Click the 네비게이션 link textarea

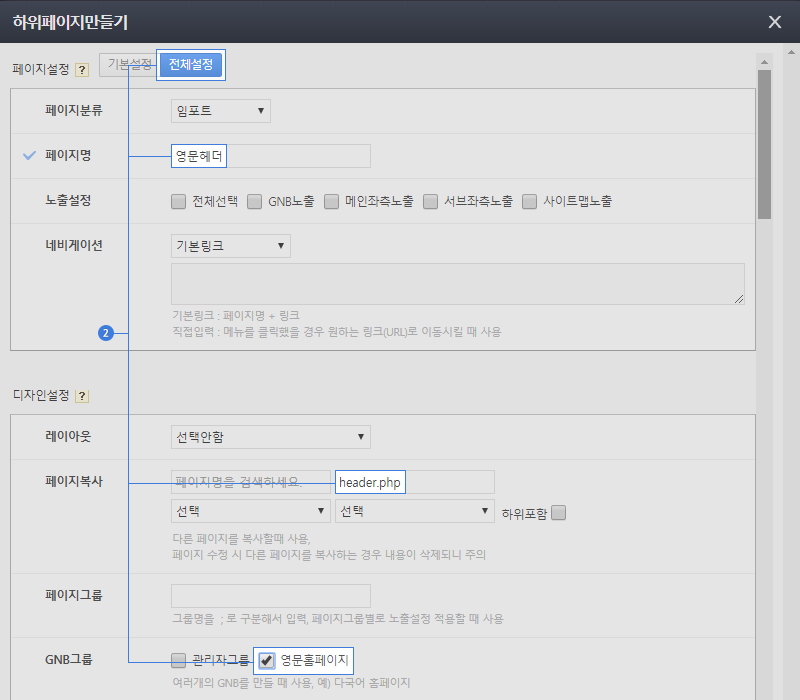click(x=457, y=284)
